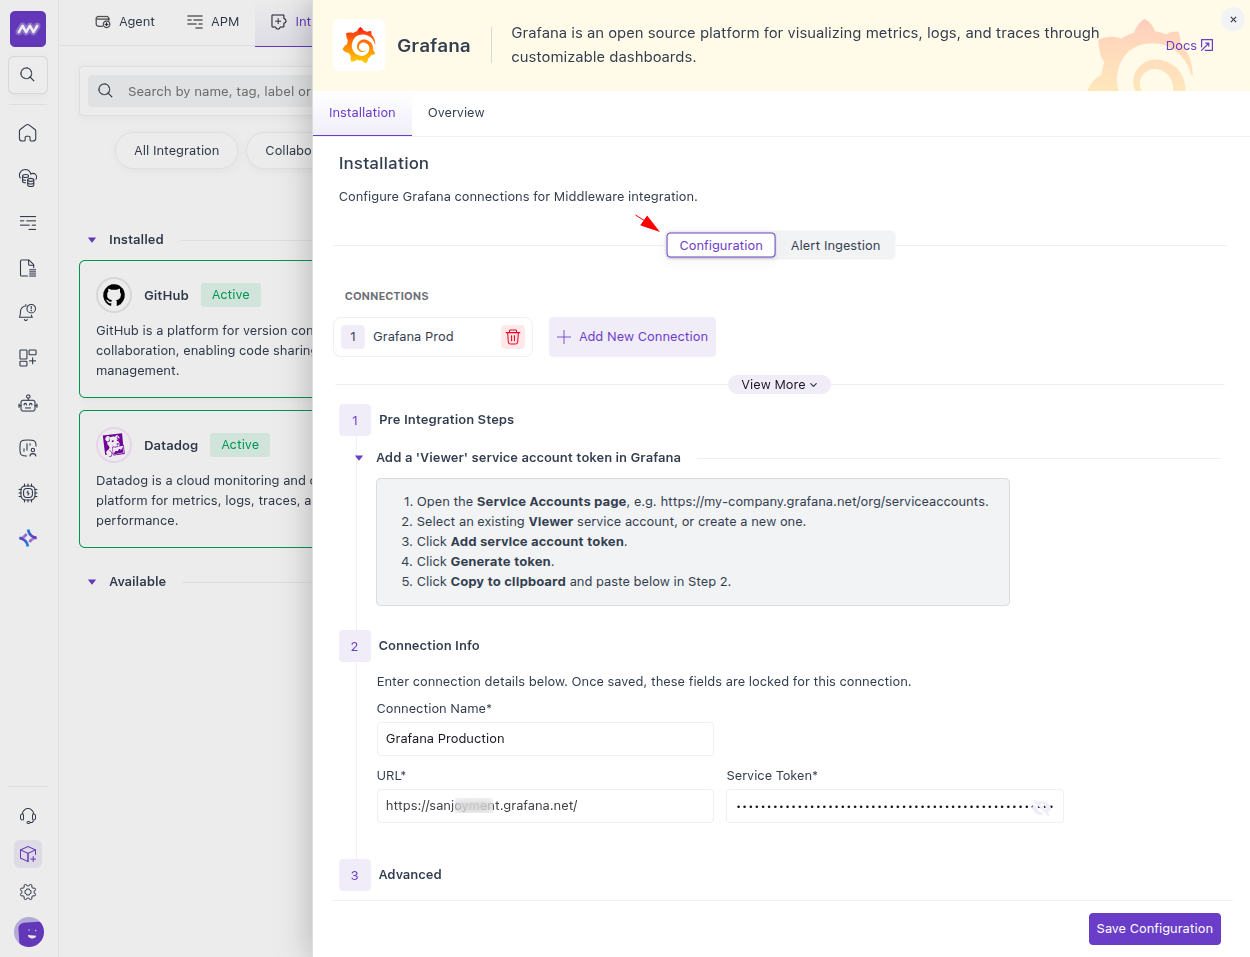The height and width of the screenshot is (957, 1250).
Task: Delete the Grafana Prod connection
Action: 513,337
